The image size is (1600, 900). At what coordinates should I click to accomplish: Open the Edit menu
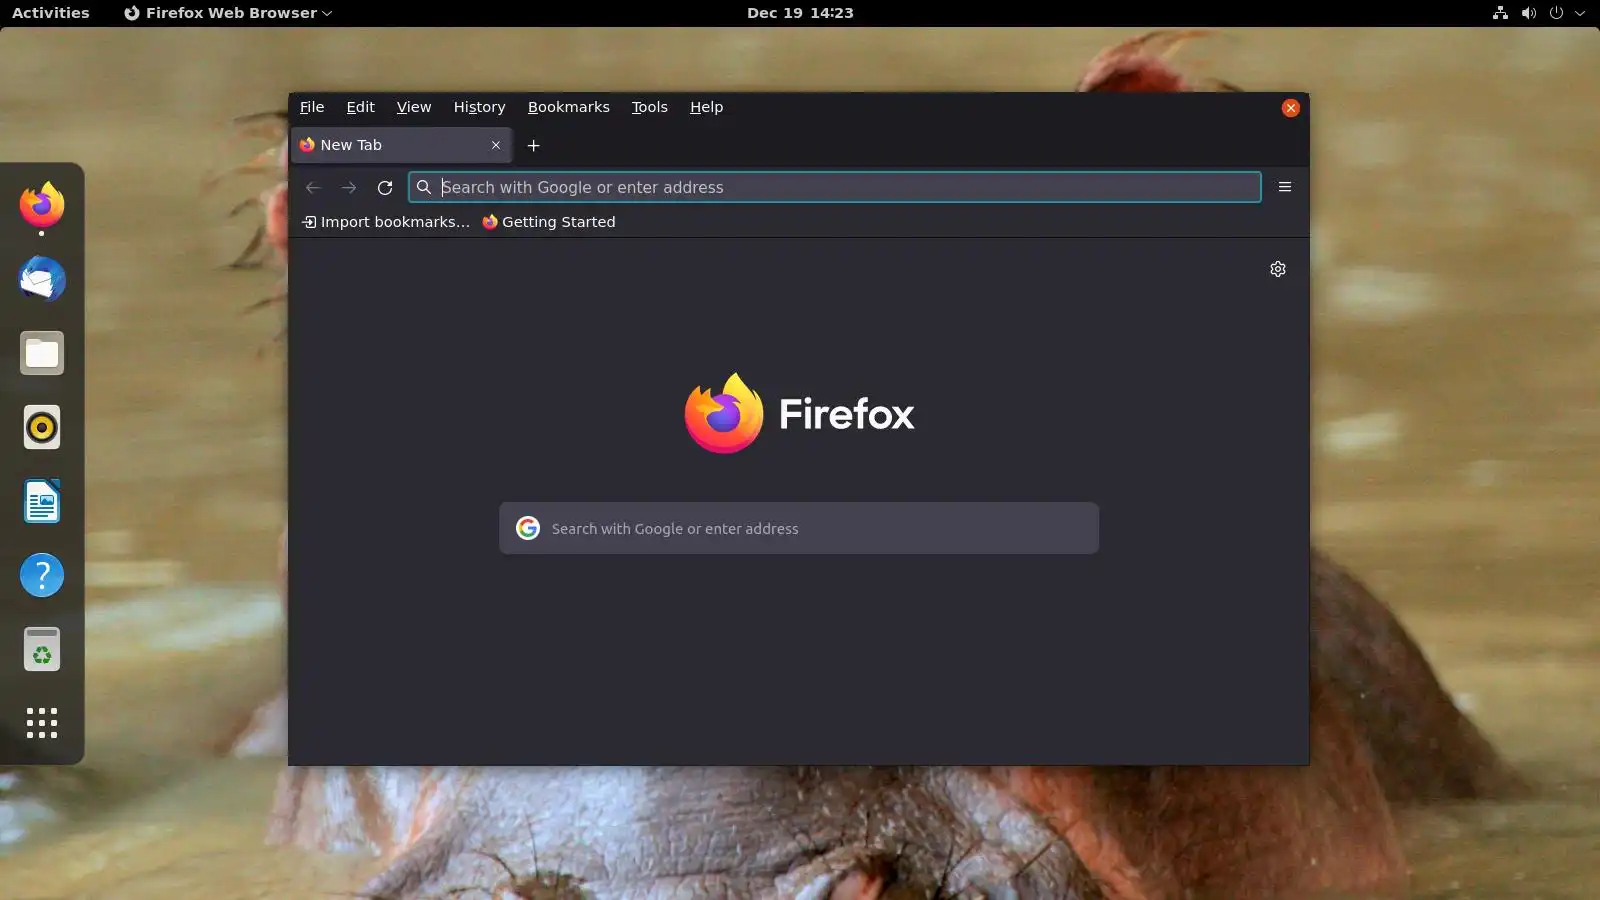coord(361,107)
